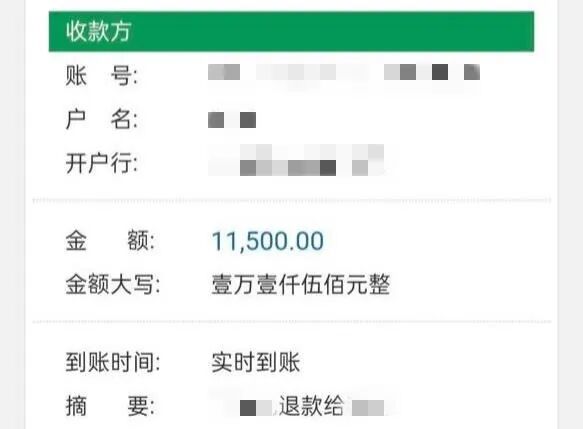Select the 金额 label
583x429 pixels.
110,241
